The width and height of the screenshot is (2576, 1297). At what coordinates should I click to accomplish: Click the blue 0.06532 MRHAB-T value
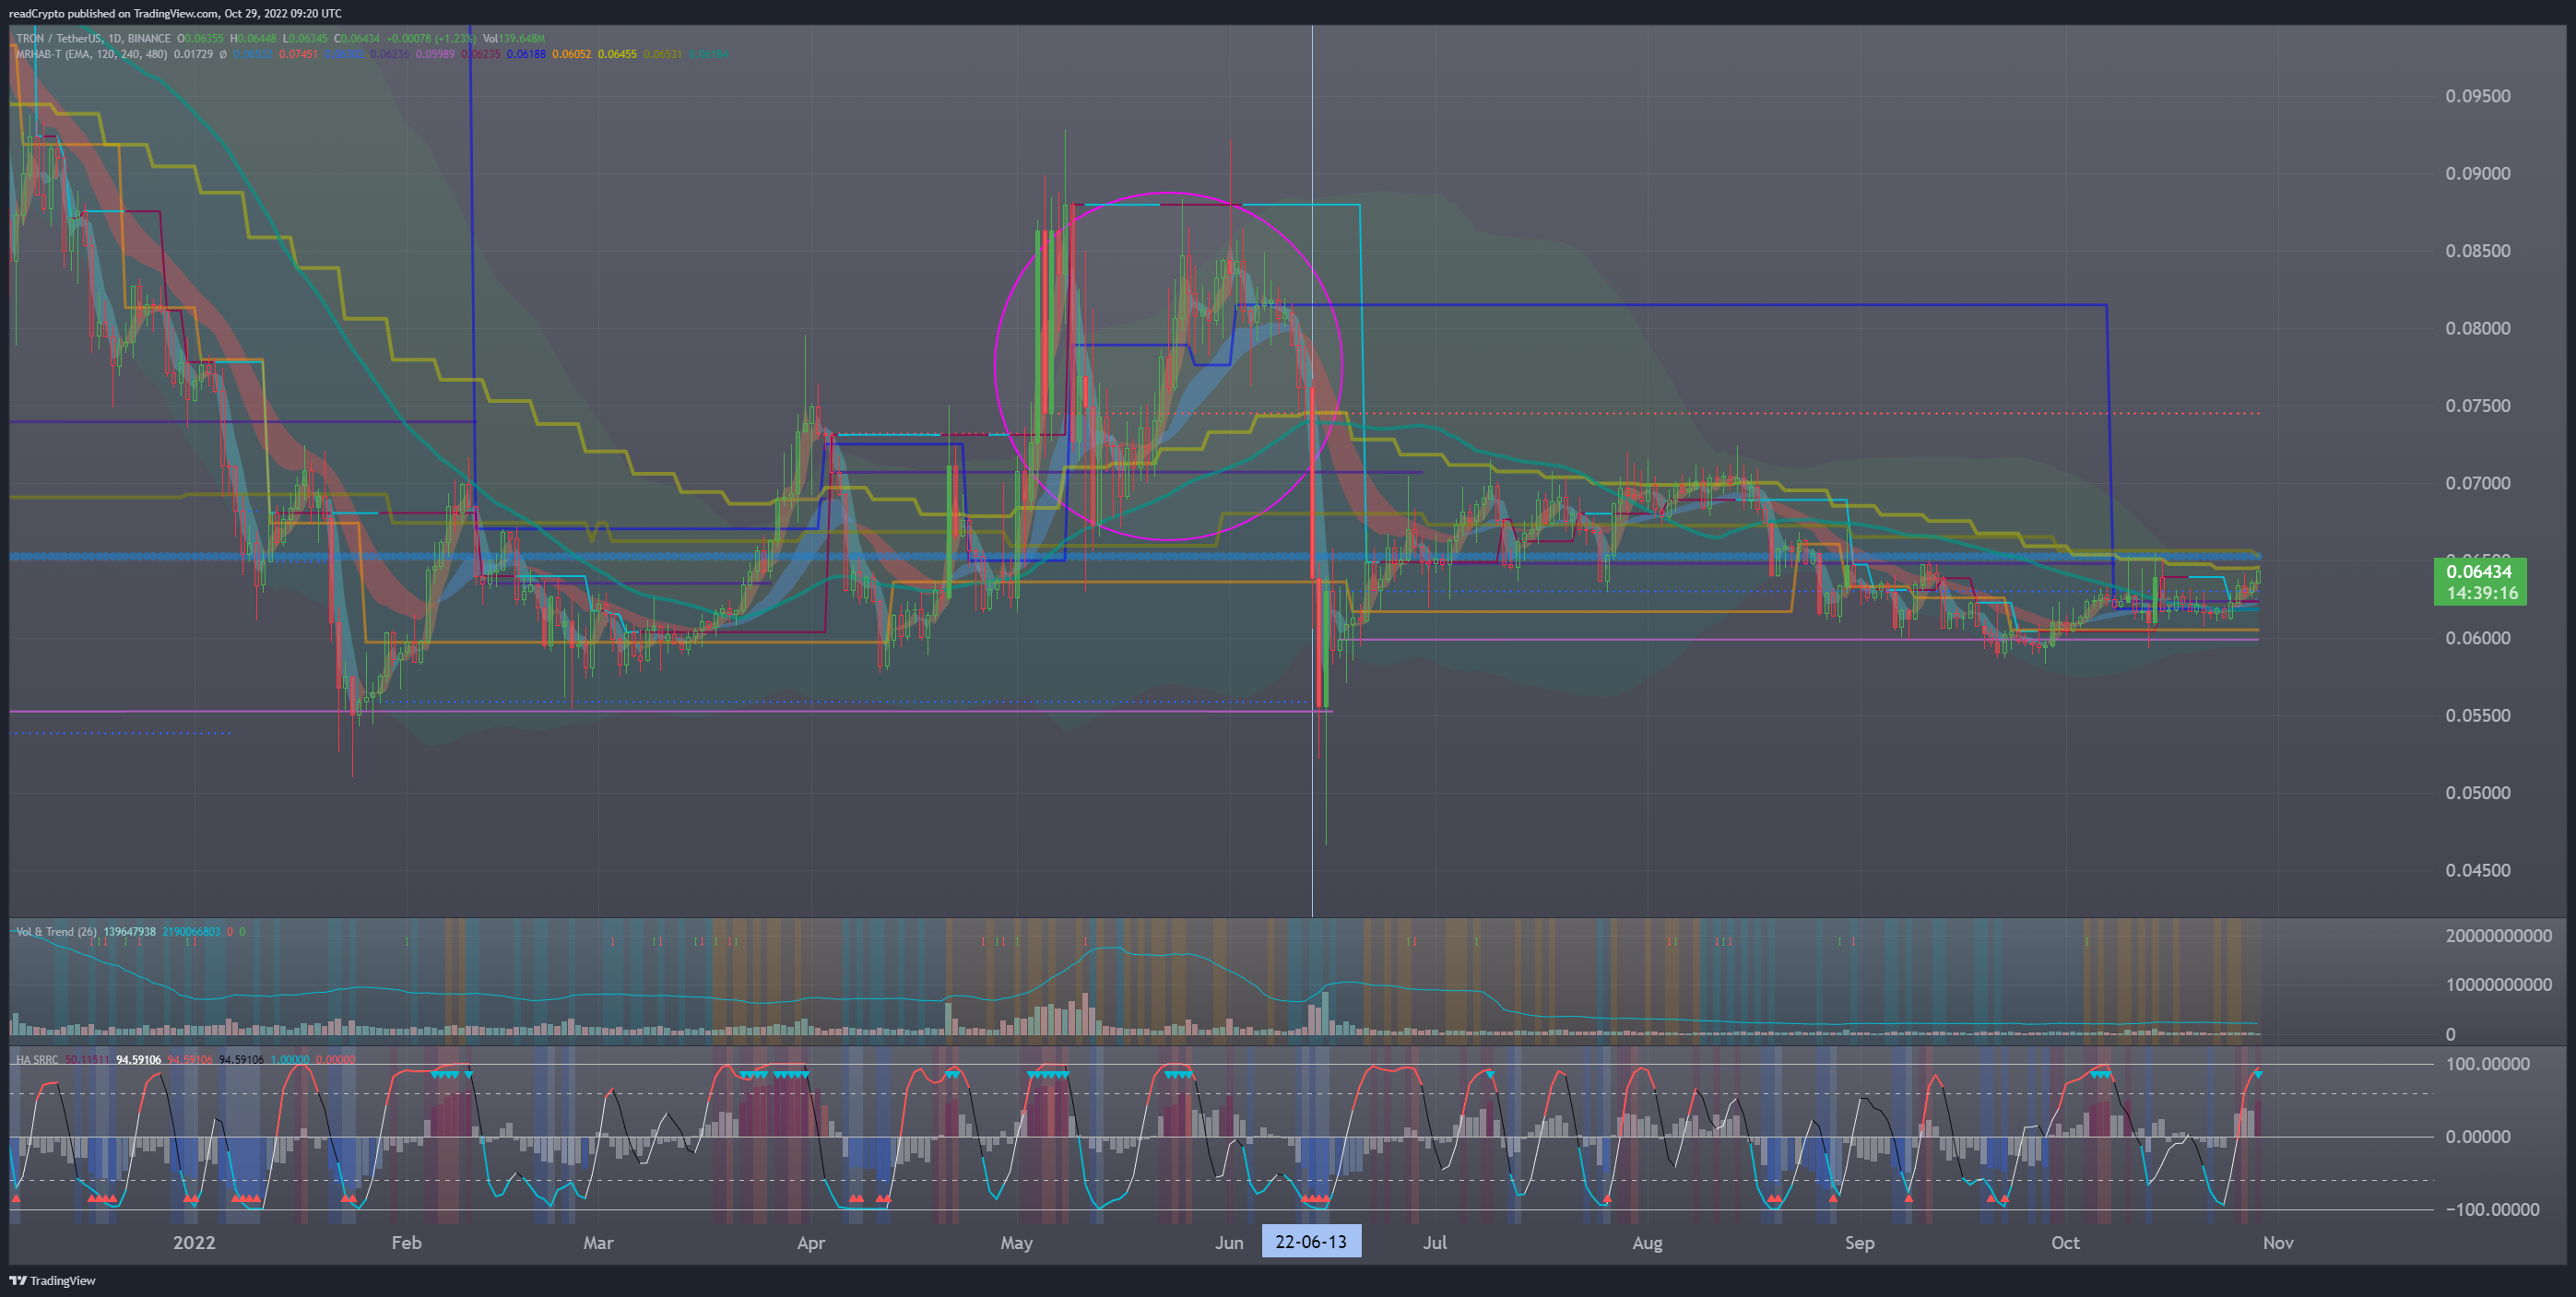(253, 54)
